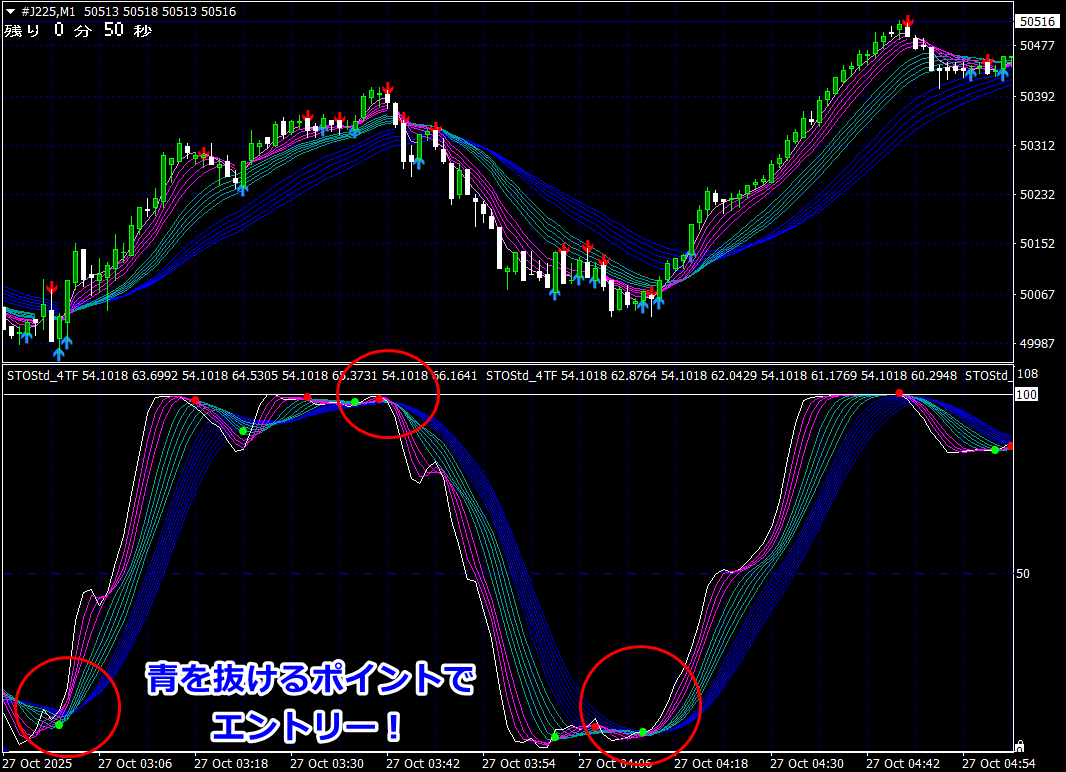Screen dimensions: 1066x772
Task: Click the current price tag 50516
Action: tap(1037, 22)
